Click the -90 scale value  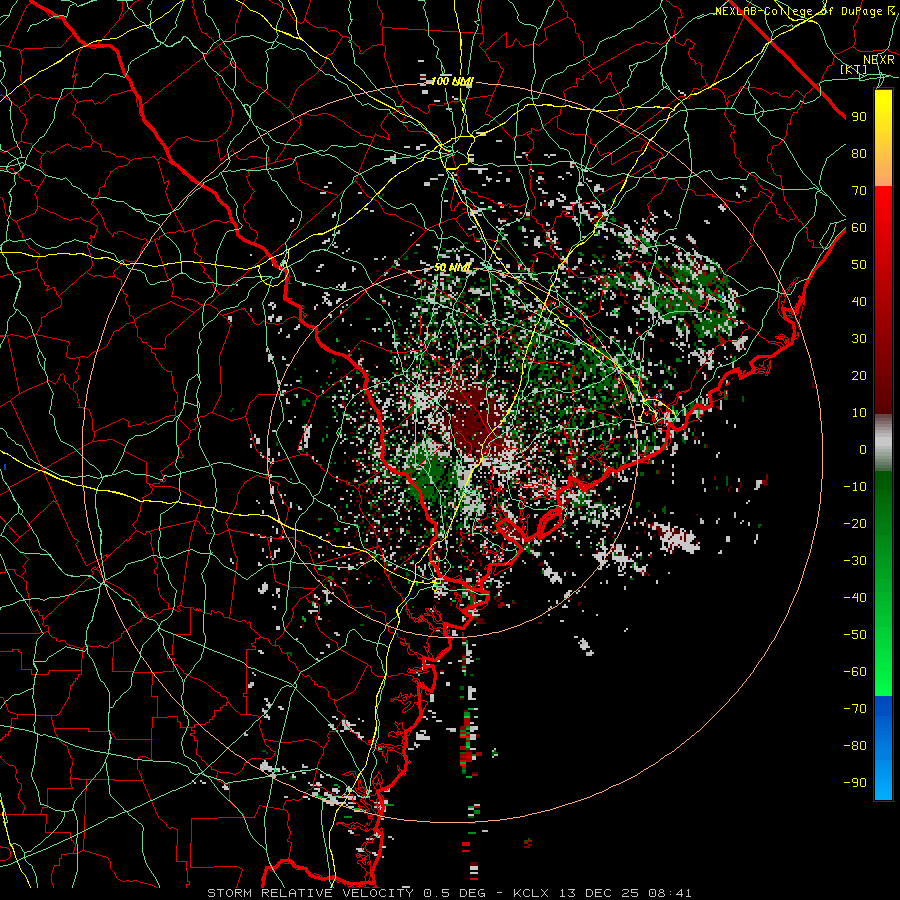pos(855,783)
